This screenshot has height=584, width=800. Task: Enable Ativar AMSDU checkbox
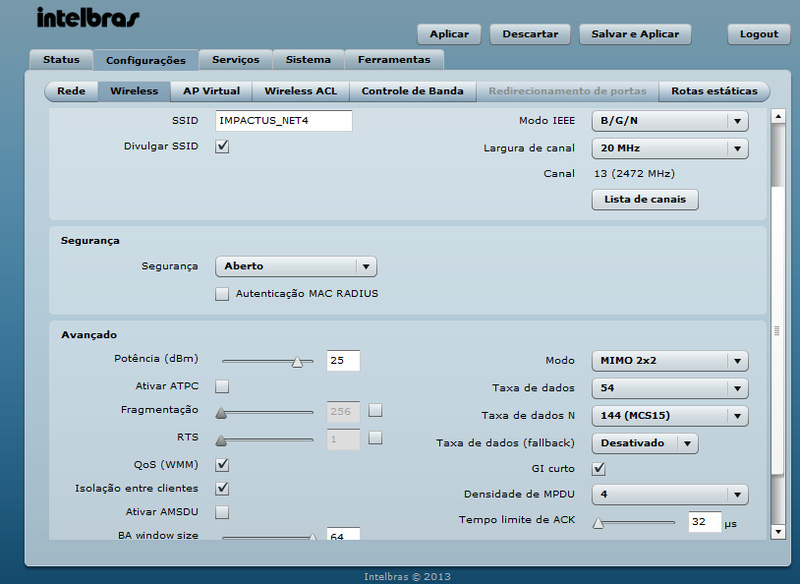222,512
